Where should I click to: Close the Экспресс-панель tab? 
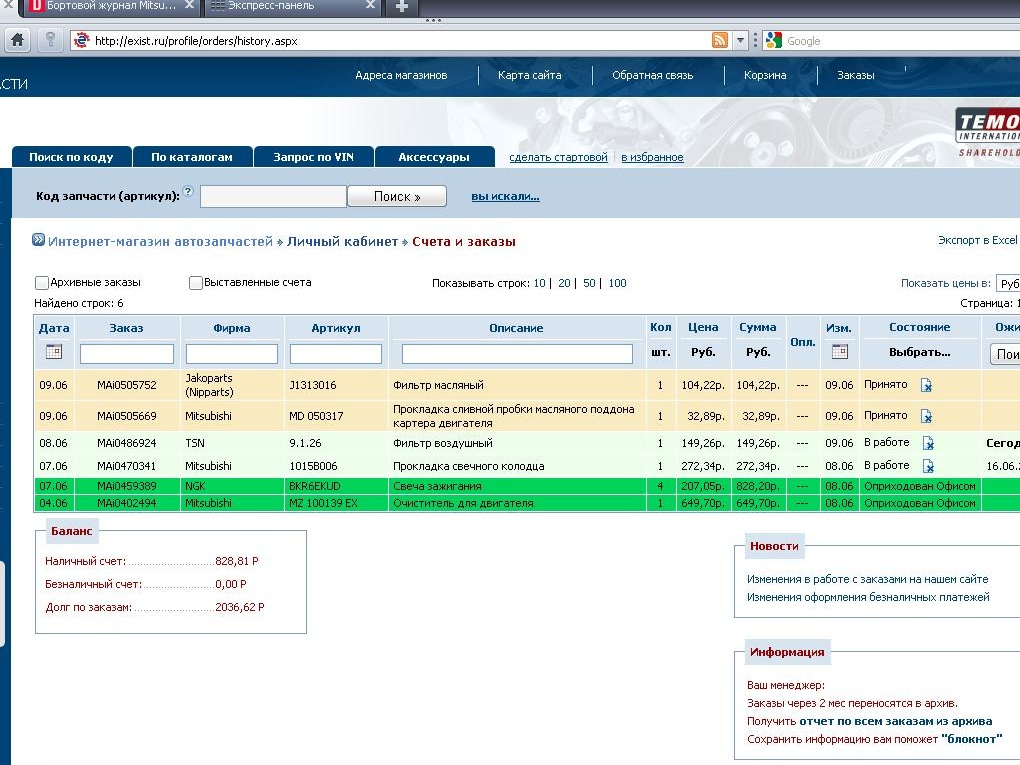(x=370, y=5)
